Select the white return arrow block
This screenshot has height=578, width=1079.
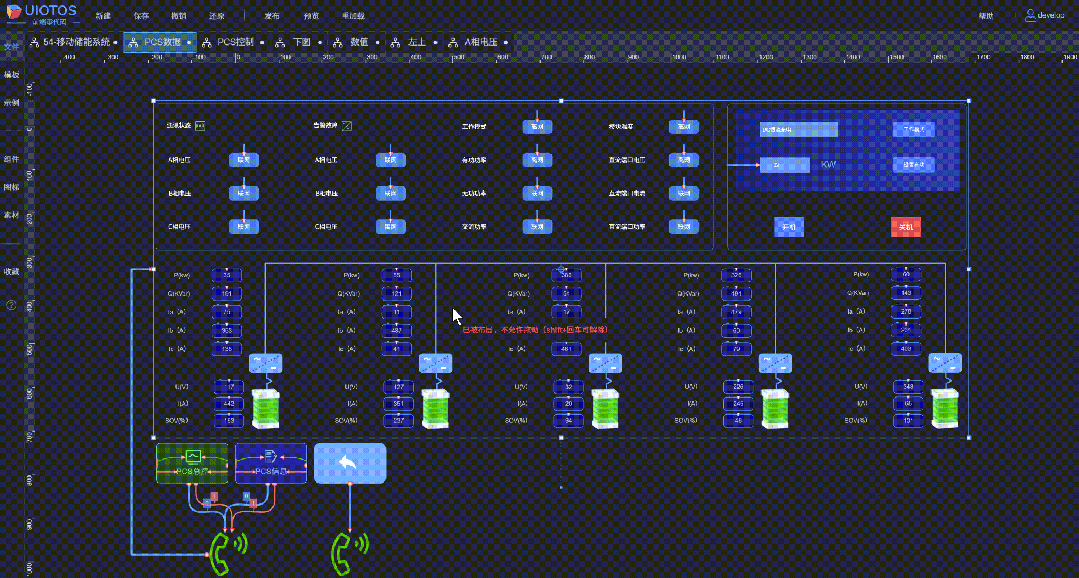click(x=350, y=463)
